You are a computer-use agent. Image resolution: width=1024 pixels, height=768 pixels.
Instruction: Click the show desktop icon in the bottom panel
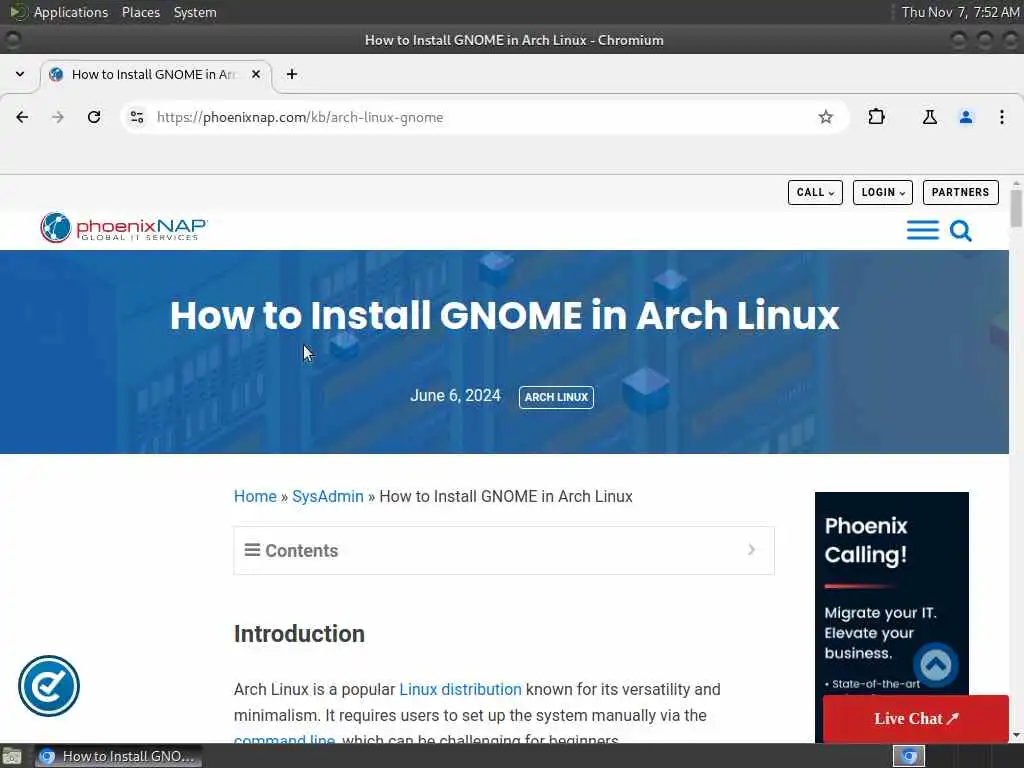pyautogui.click(x=12, y=756)
